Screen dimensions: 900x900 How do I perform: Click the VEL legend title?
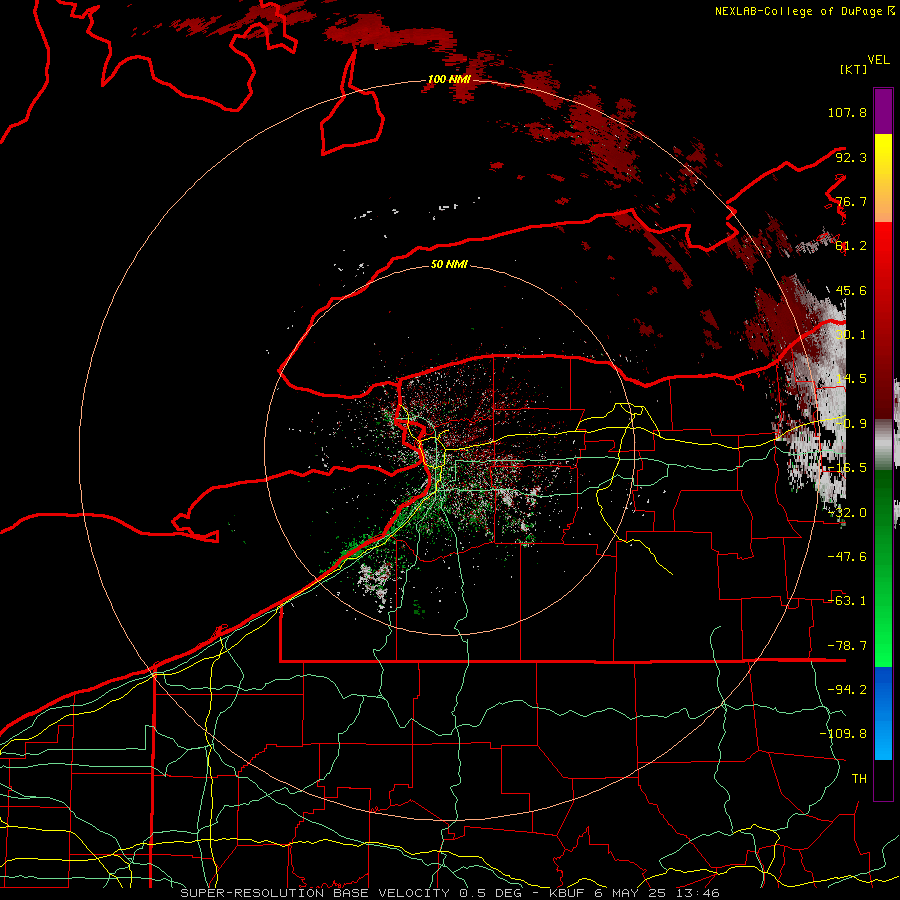pyautogui.click(x=878, y=60)
